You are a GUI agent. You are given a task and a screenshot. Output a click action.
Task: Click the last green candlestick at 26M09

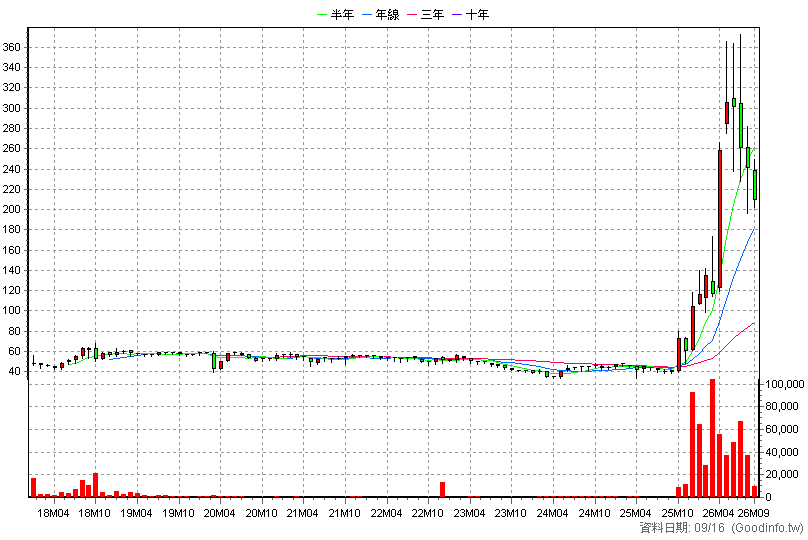(x=755, y=185)
